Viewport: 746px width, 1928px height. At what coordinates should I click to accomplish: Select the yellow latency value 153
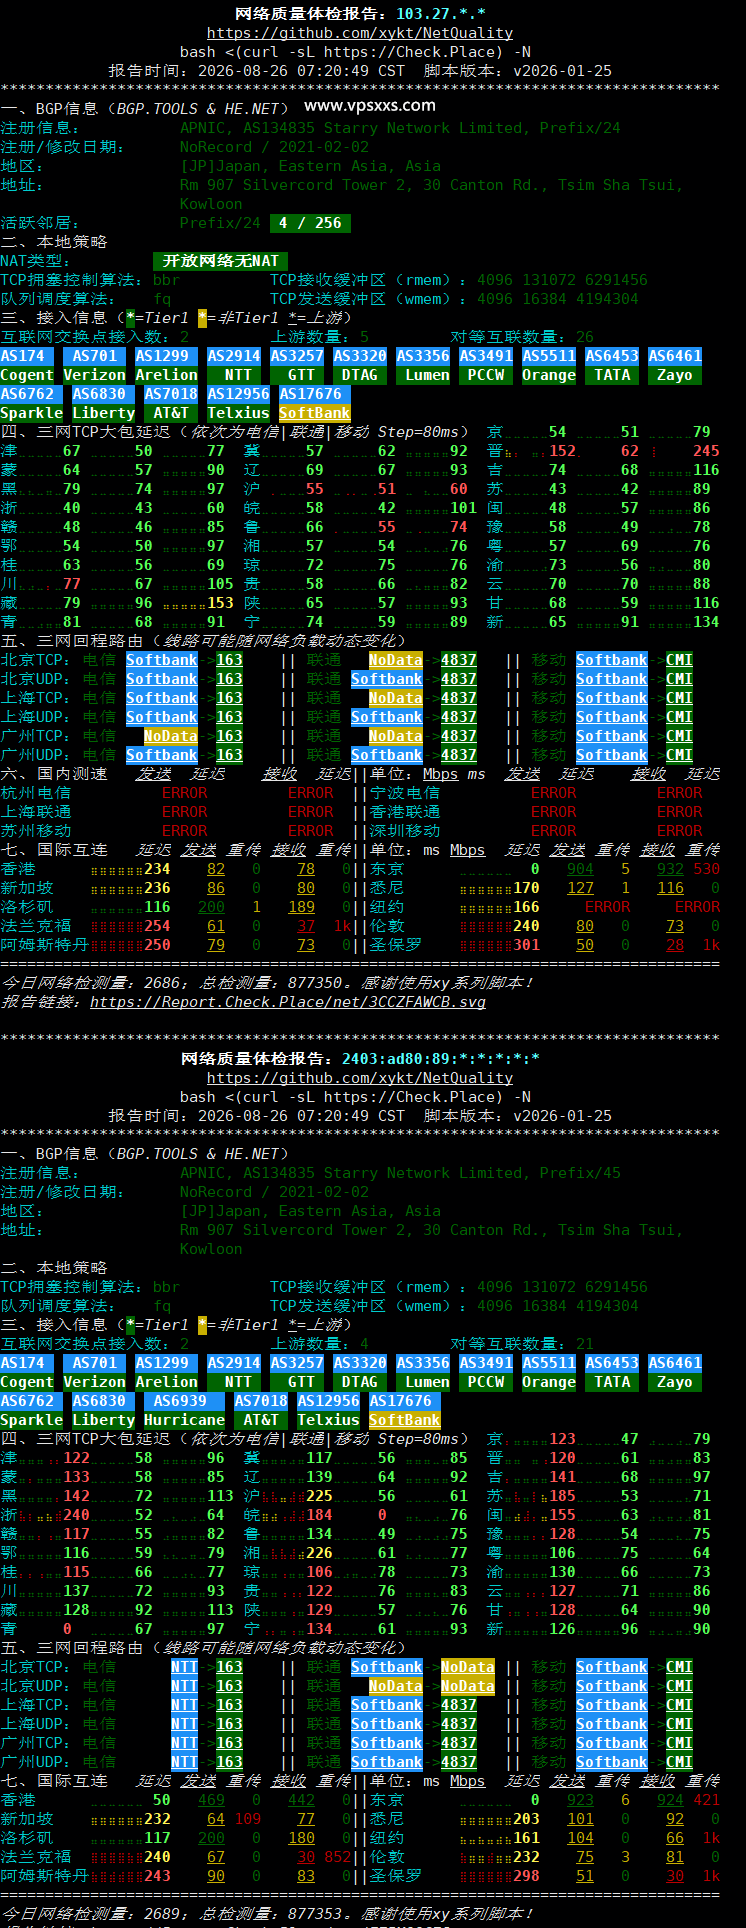(220, 603)
